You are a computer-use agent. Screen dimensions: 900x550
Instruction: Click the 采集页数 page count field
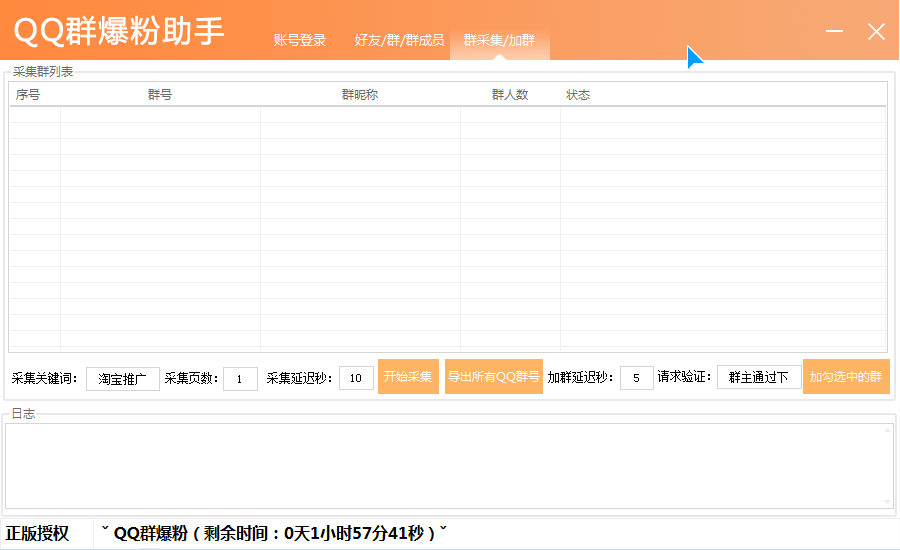coord(240,378)
